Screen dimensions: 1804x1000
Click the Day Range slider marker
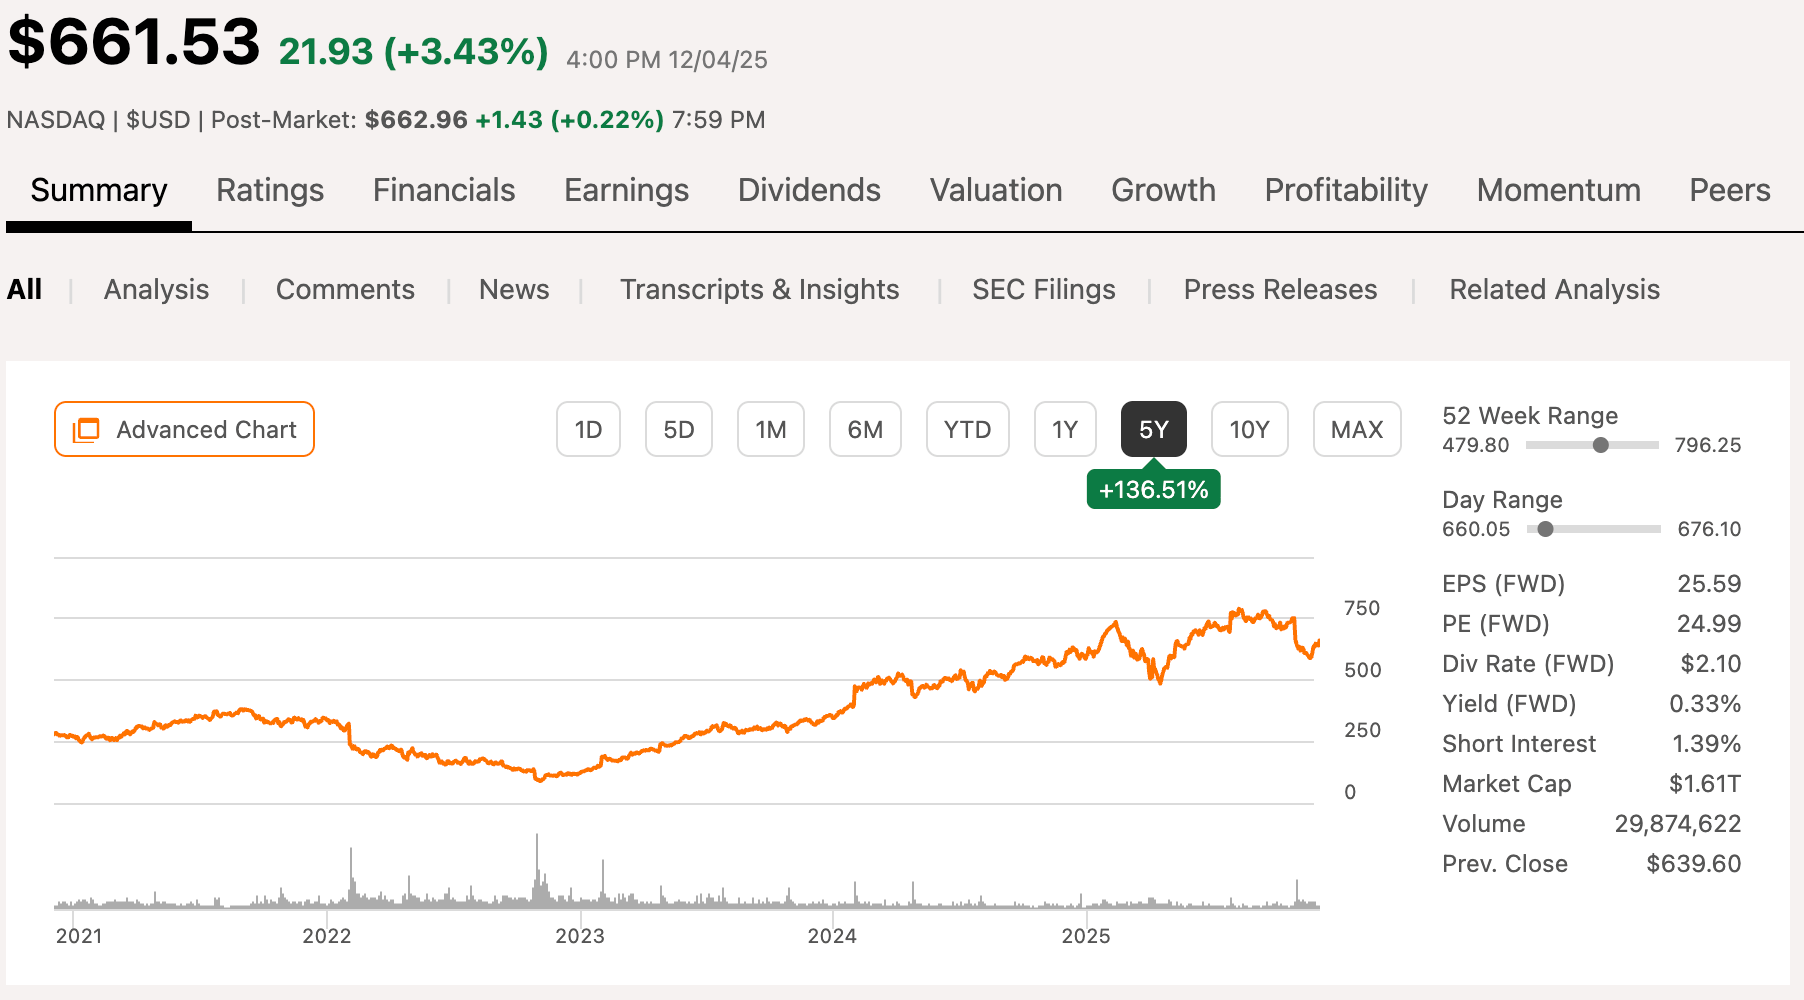[x=1545, y=529]
